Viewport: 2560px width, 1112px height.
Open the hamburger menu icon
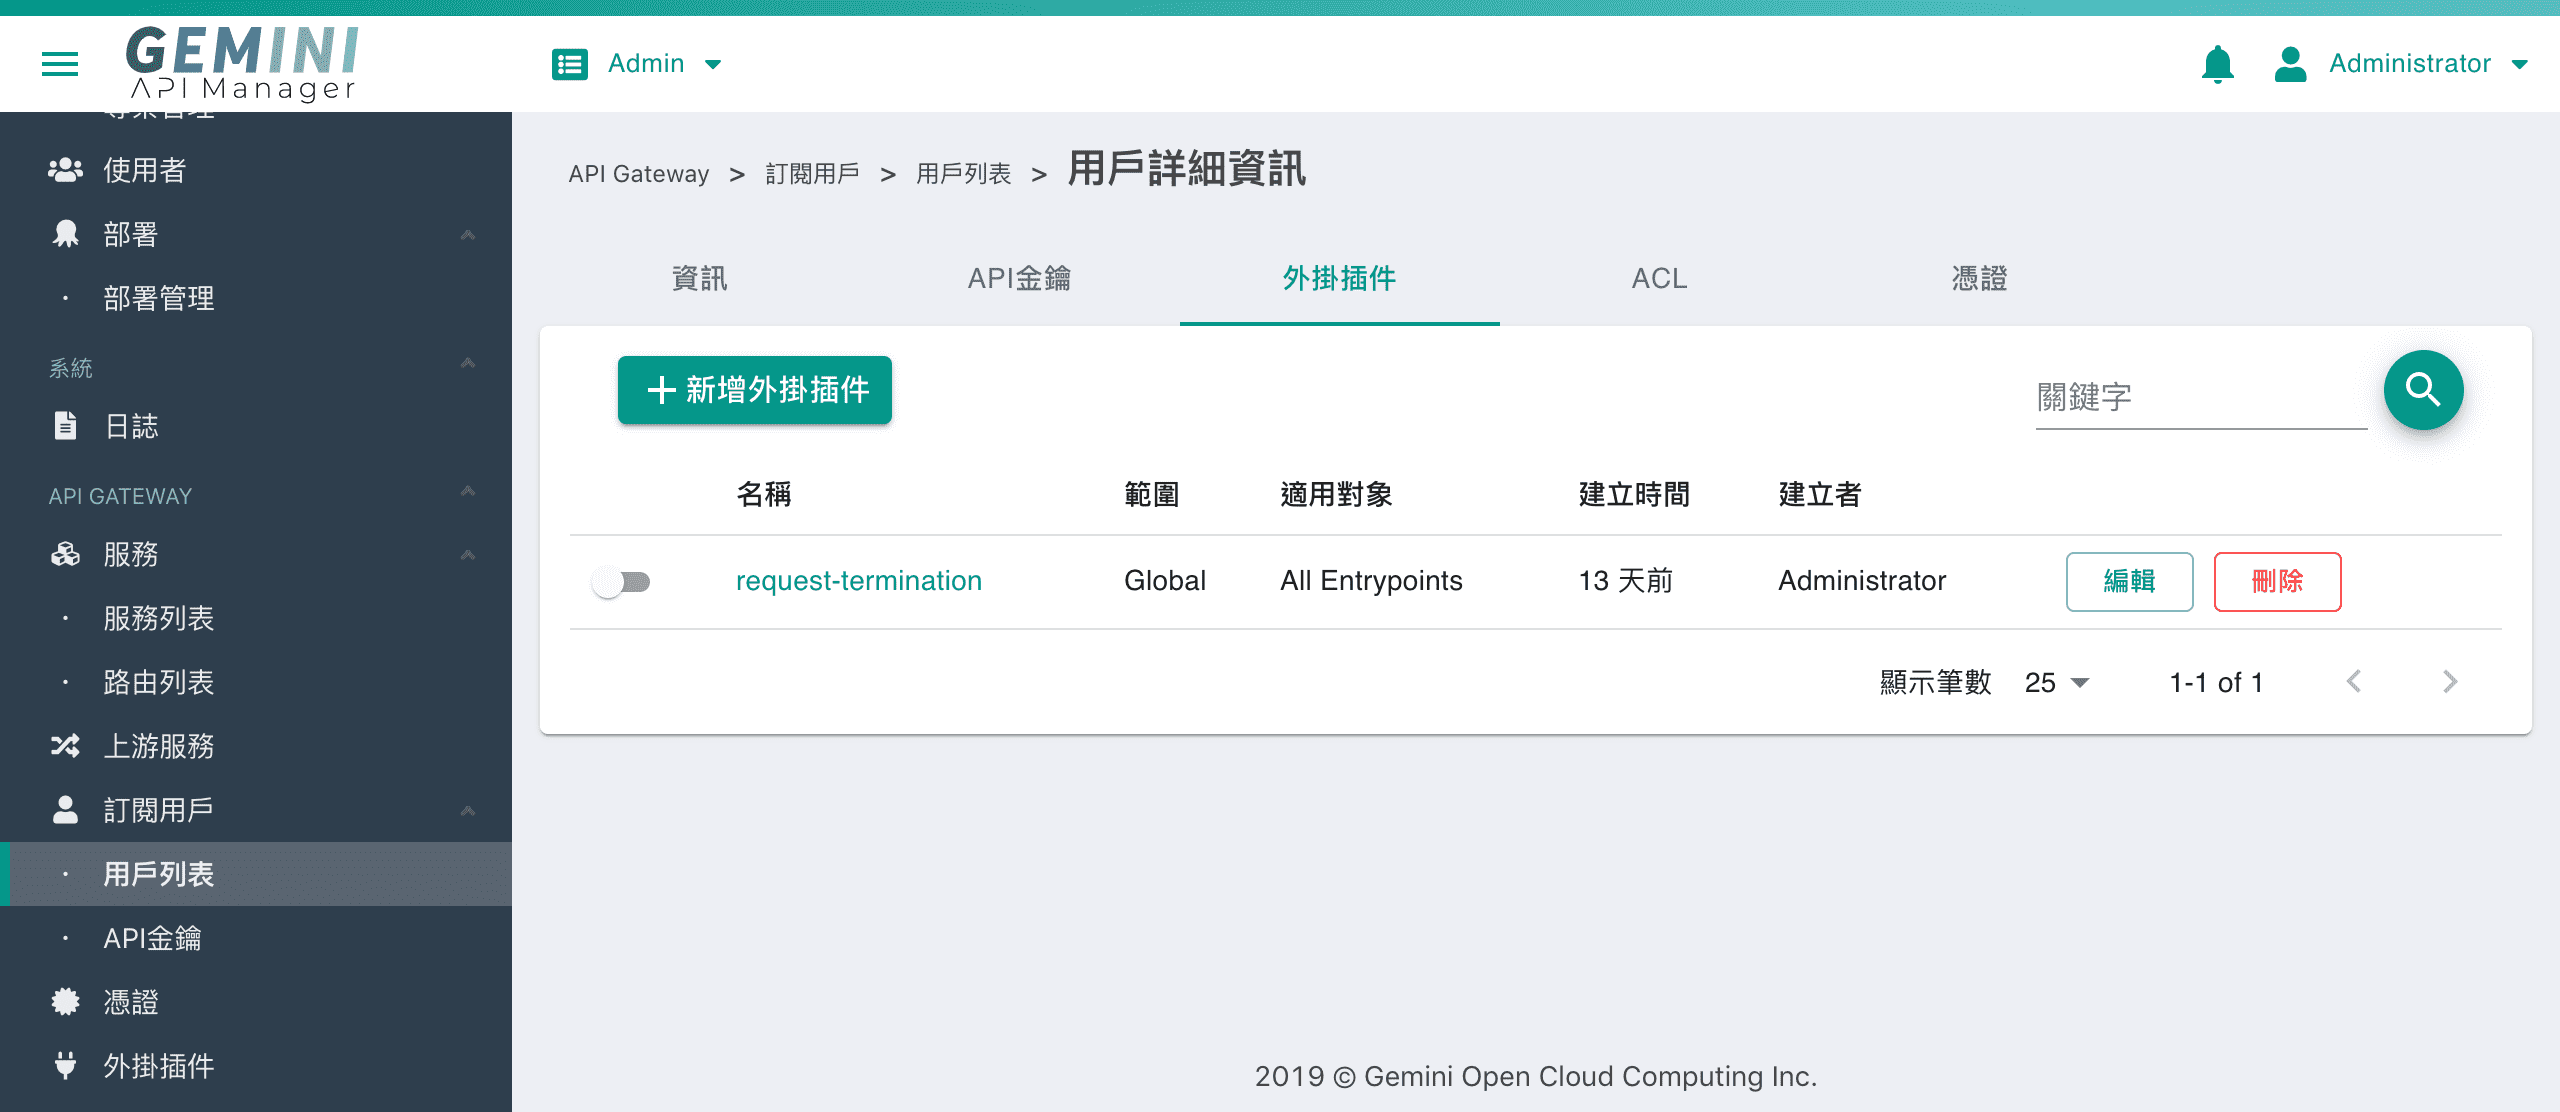click(60, 64)
